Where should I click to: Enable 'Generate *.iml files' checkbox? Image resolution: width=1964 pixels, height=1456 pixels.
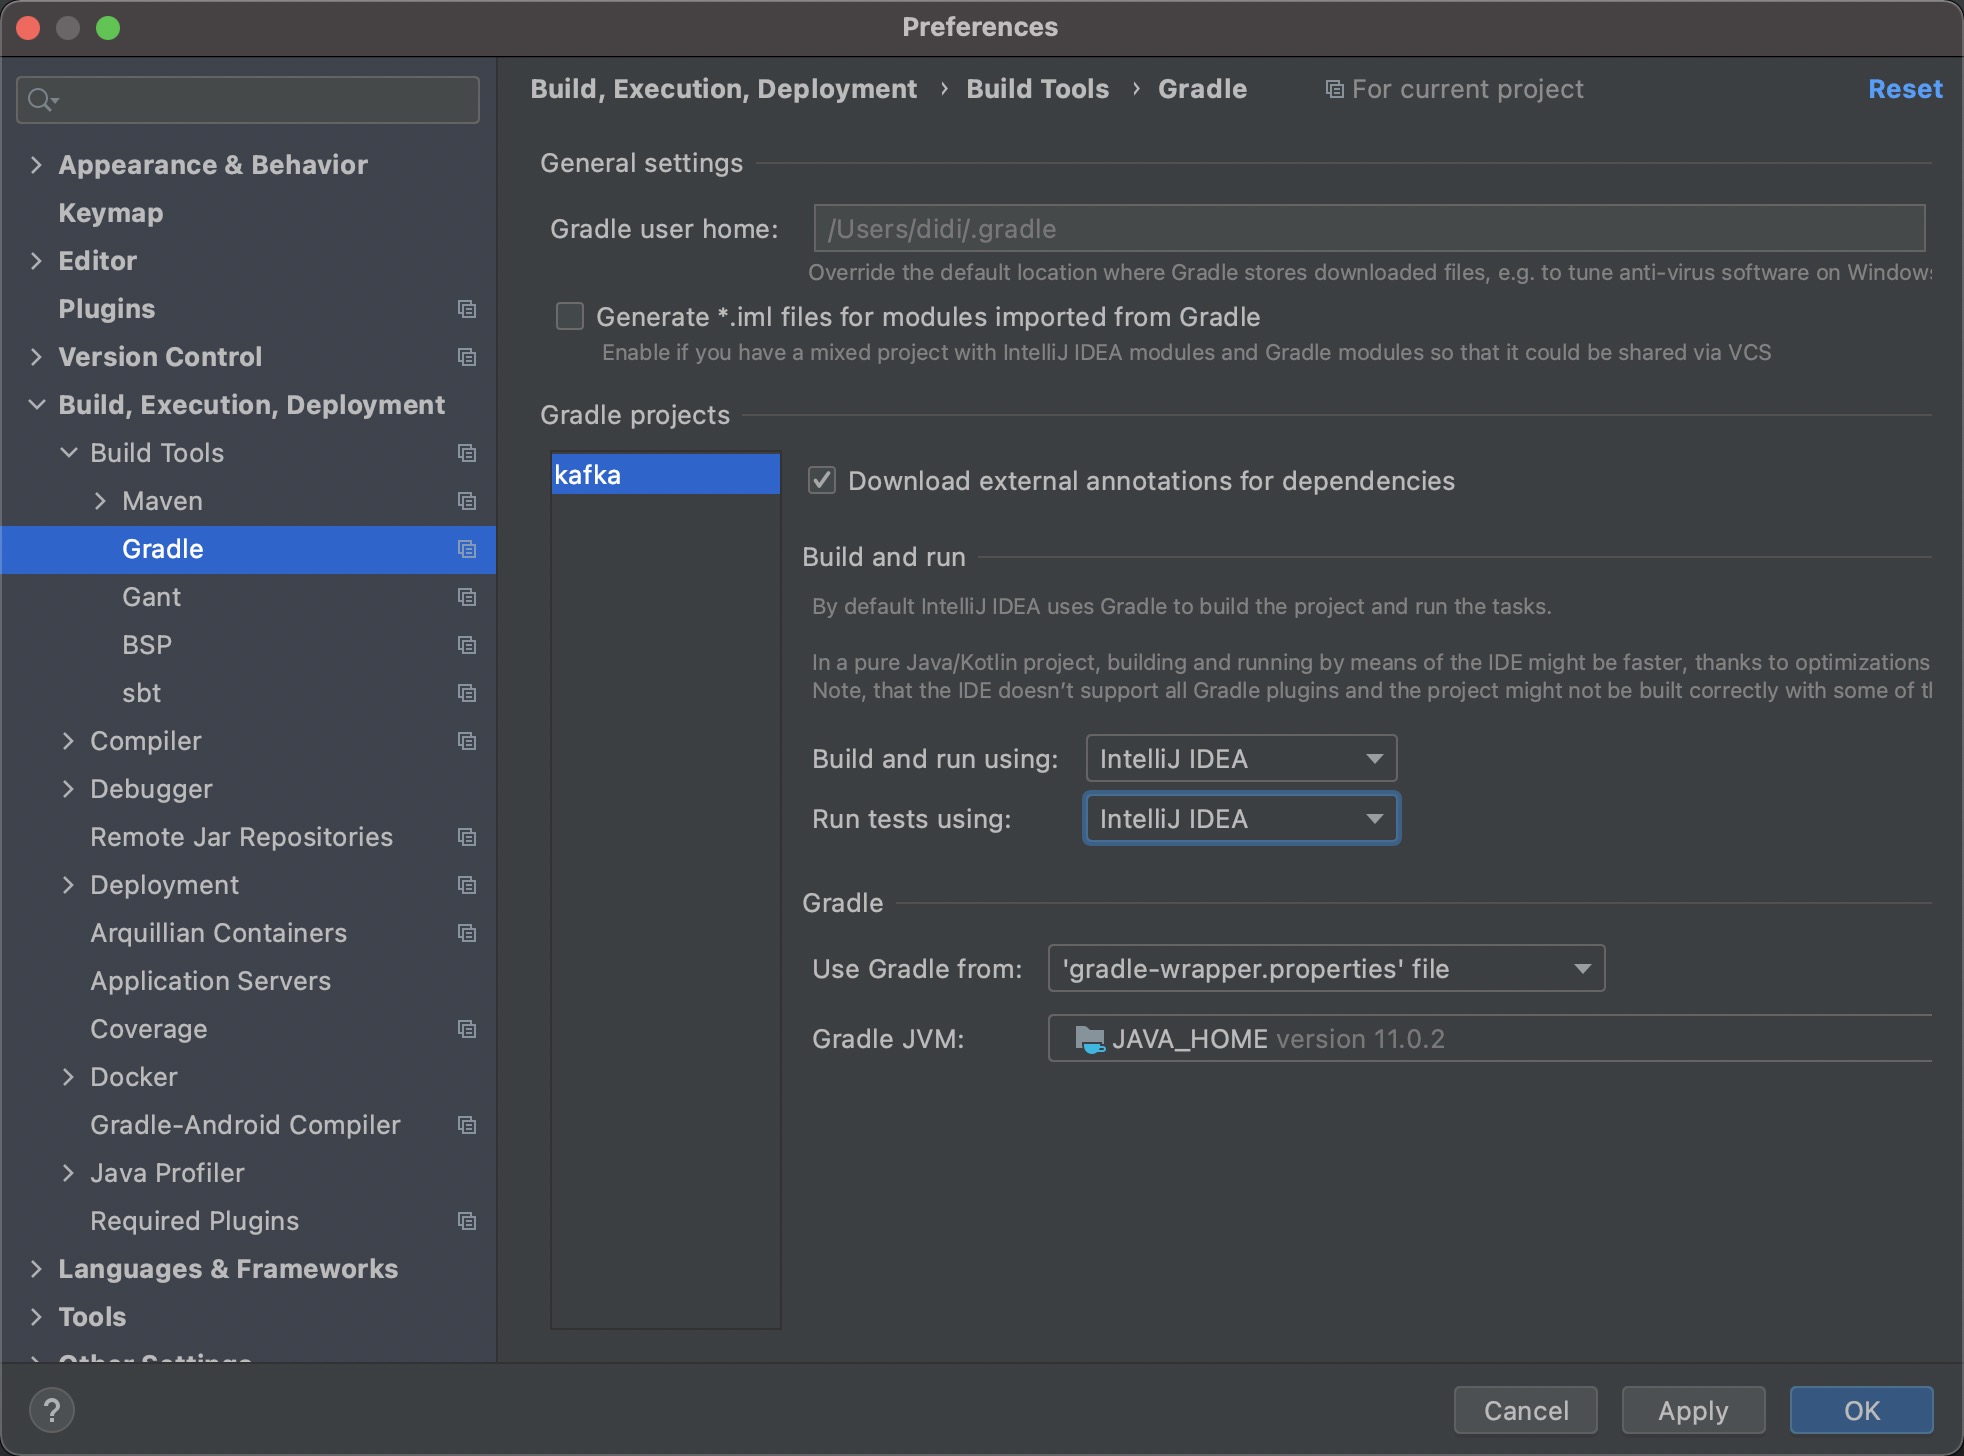click(569, 316)
